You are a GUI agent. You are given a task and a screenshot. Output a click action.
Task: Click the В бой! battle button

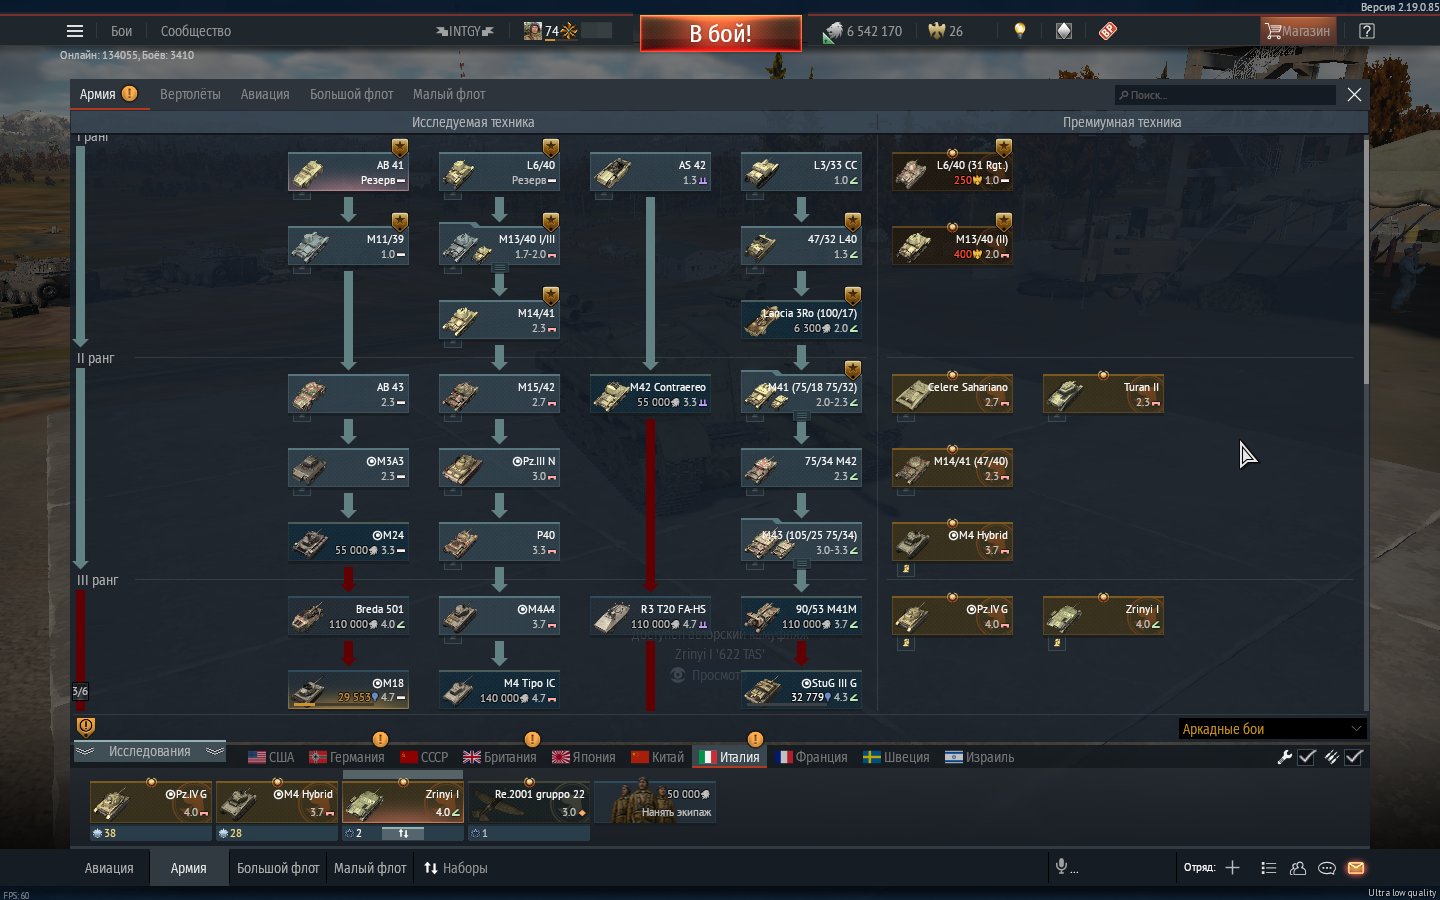(720, 33)
